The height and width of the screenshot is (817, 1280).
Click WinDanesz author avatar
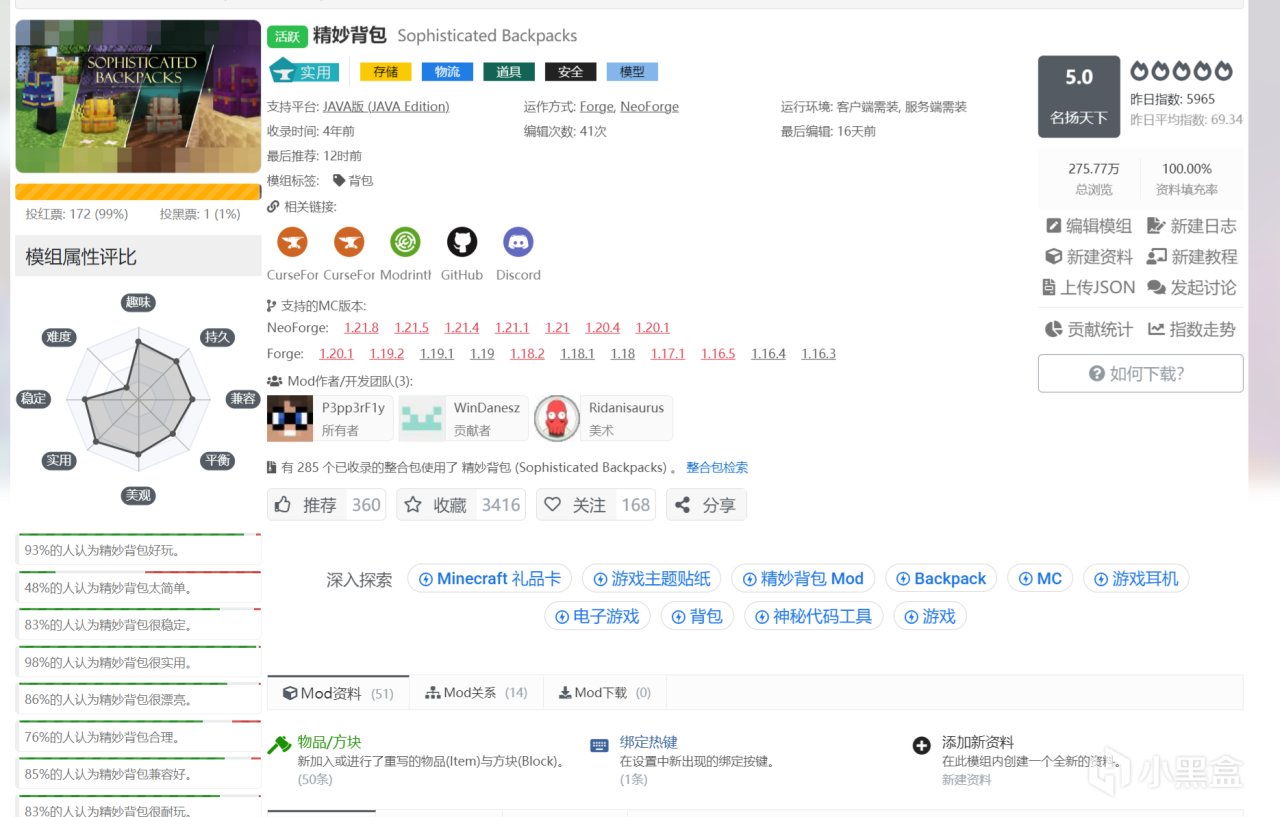(422, 418)
